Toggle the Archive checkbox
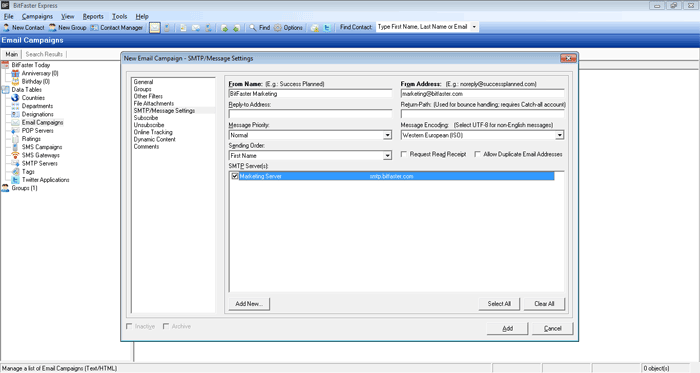The height and width of the screenshot is (373, 700). click(166, 326)
